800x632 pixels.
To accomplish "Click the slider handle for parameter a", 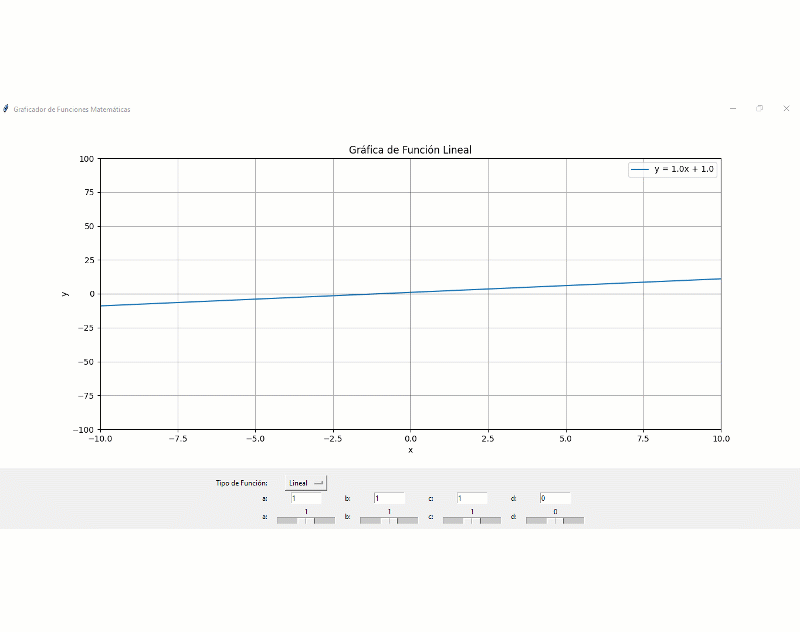I will click(306, 520).
